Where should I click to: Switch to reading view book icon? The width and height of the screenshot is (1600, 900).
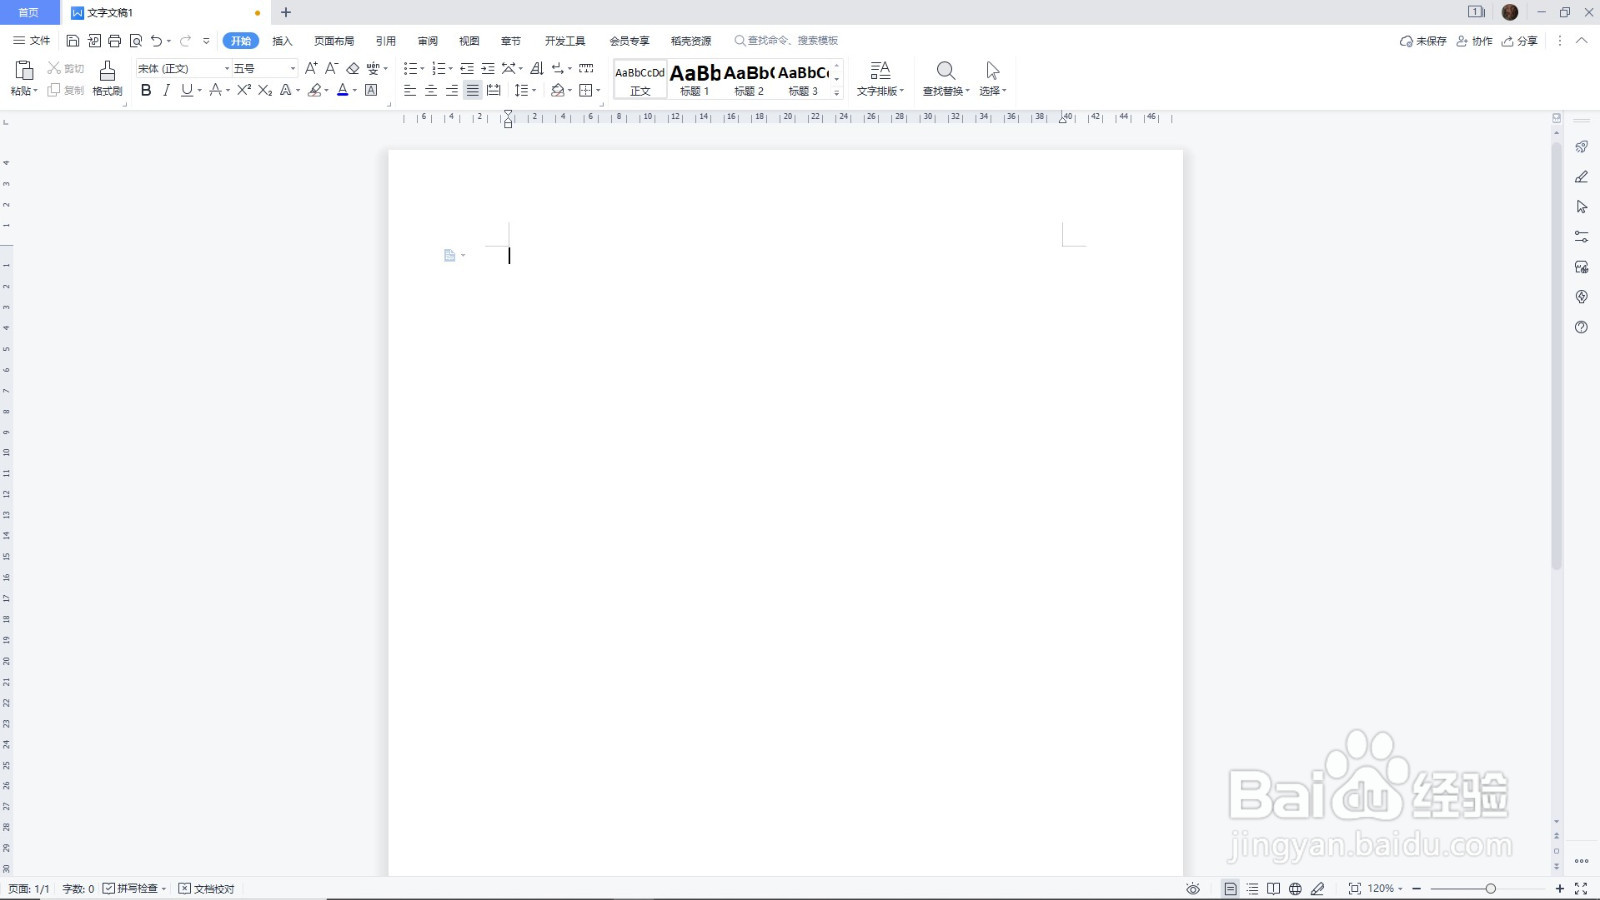(x=1273, y=888)
